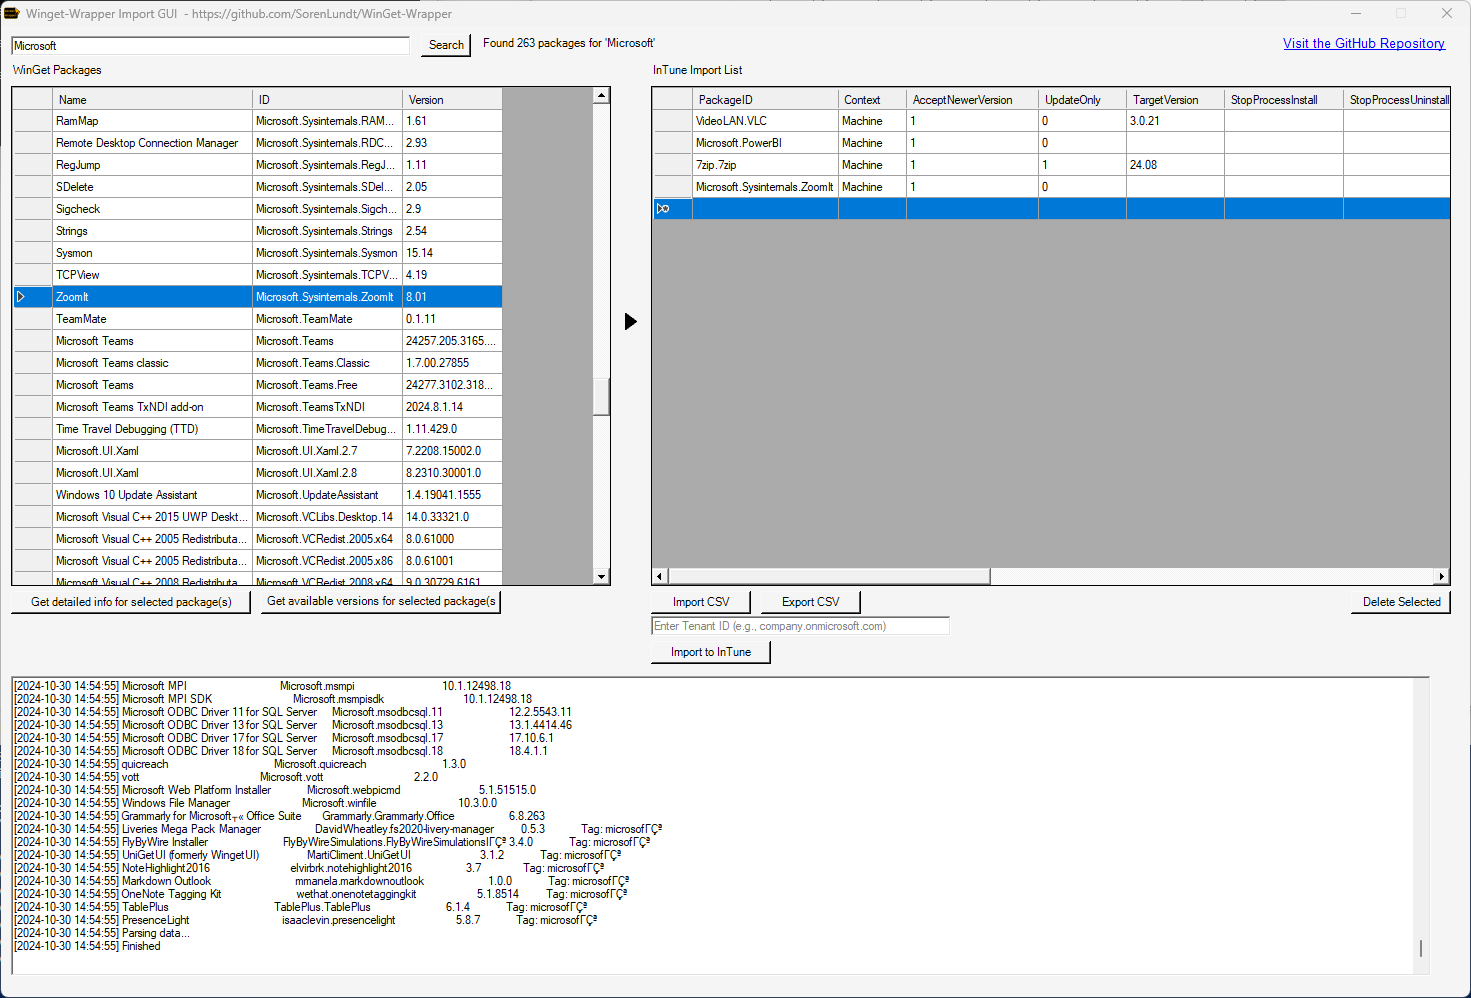The width and height of the screenshot is (1471, 998).
Task: Select the TCPView package row
Action: pos(257,275)
